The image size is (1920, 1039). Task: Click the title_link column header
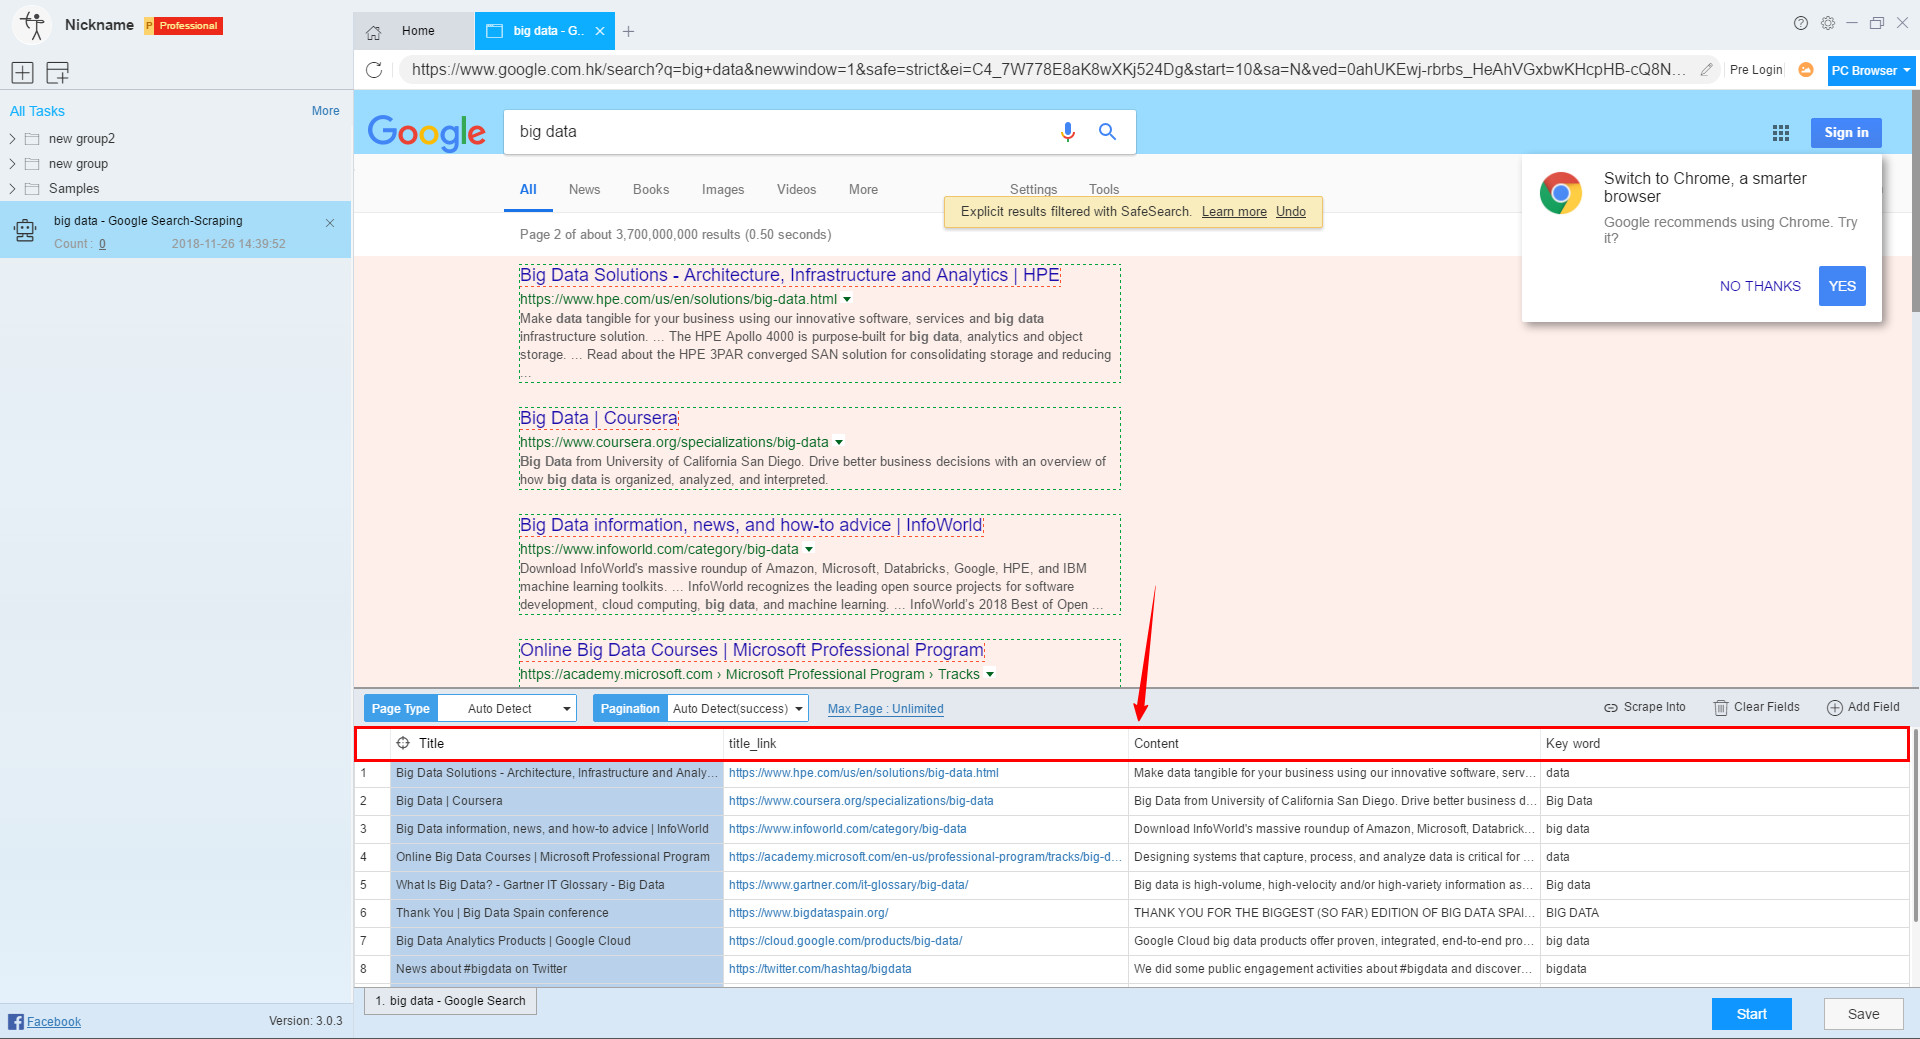click(925, 743)
